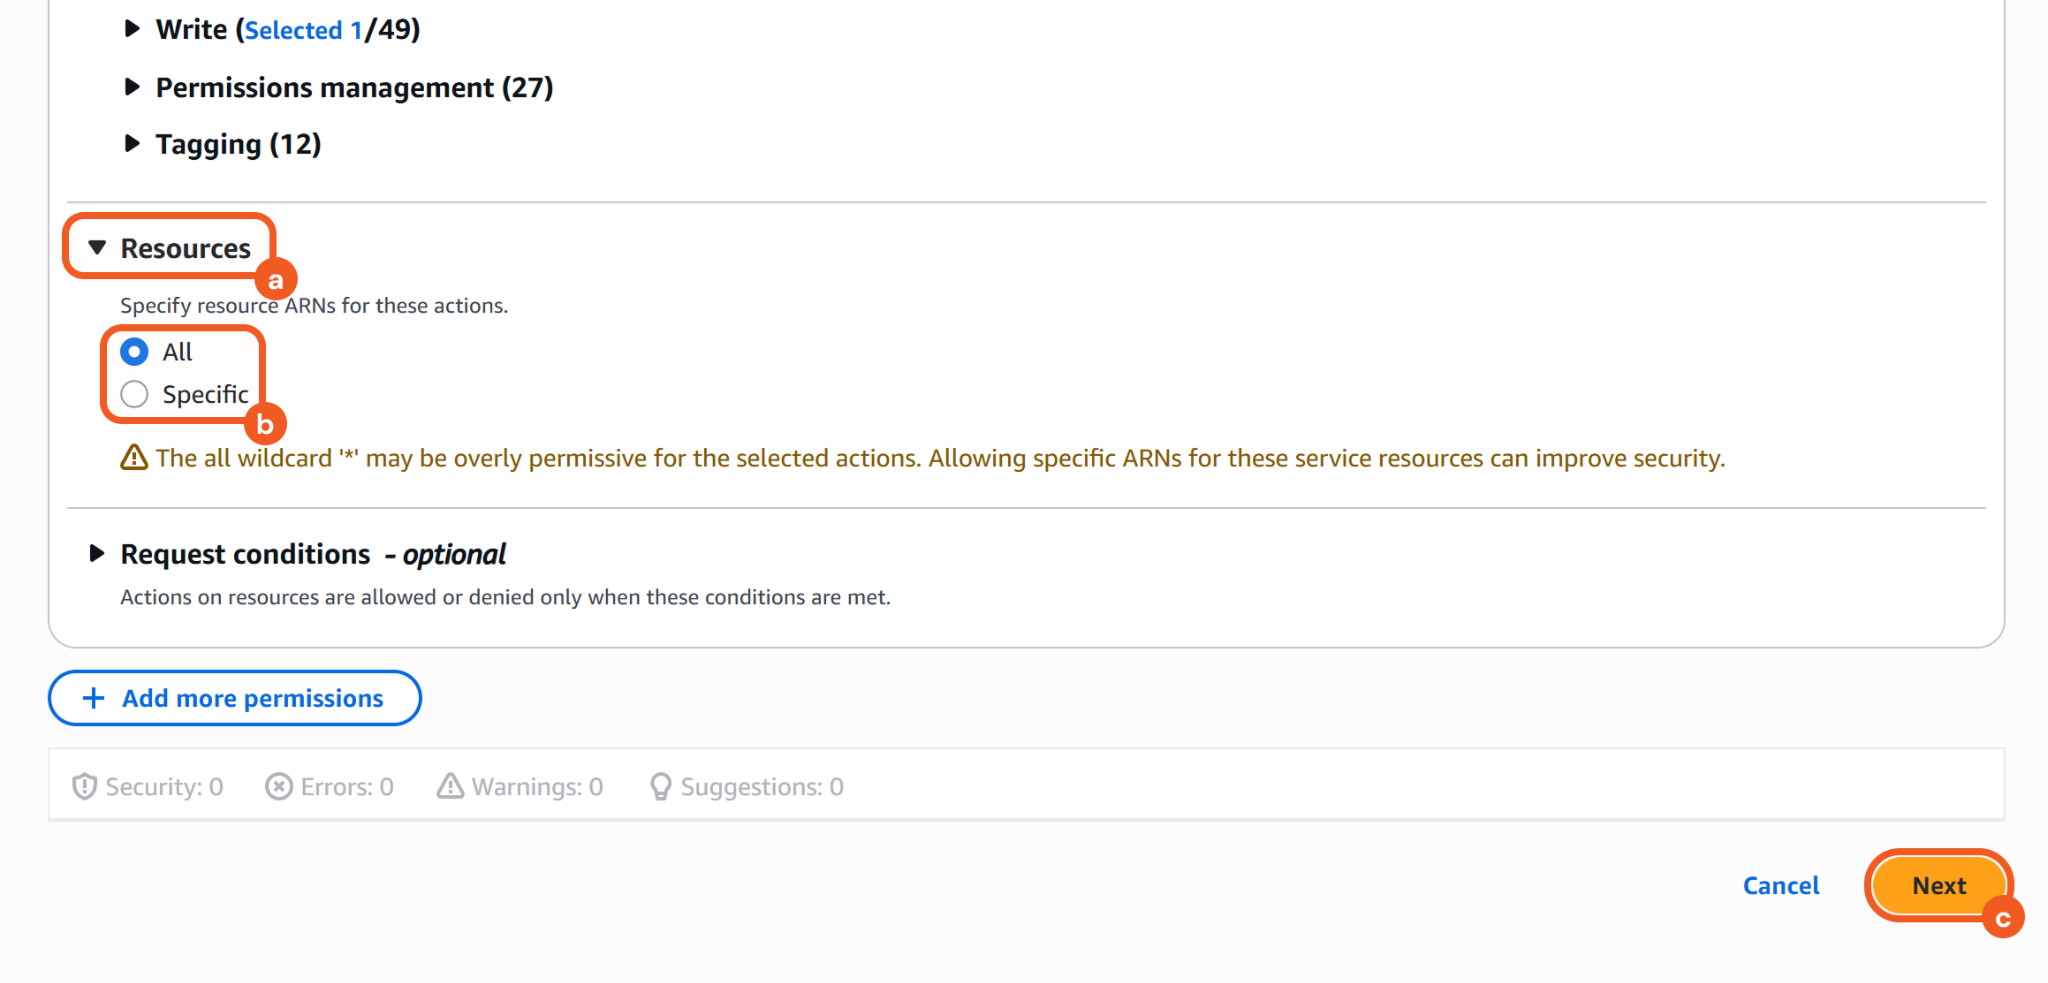2048x983 pixels.
Task: Click the Errors circle-x icon
Action: pyautogui.click(x=278, y=787)
